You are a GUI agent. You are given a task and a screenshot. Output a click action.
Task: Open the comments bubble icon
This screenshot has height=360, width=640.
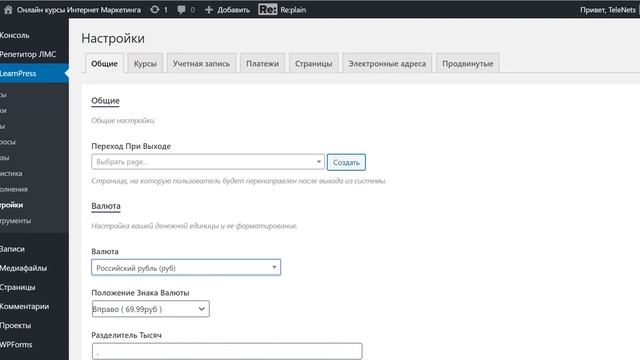181,9
